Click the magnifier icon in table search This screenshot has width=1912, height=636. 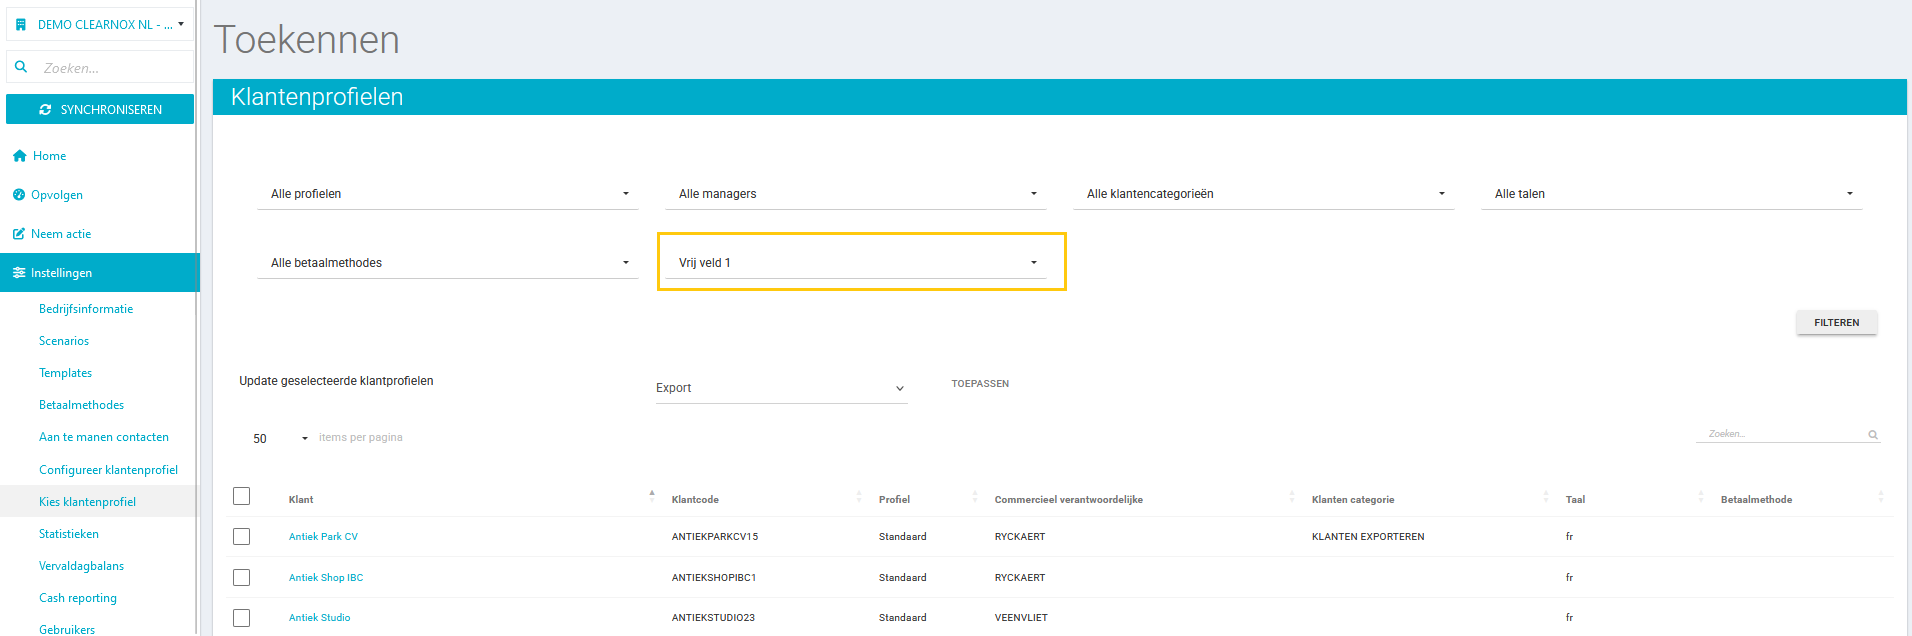pos(1872,435)
